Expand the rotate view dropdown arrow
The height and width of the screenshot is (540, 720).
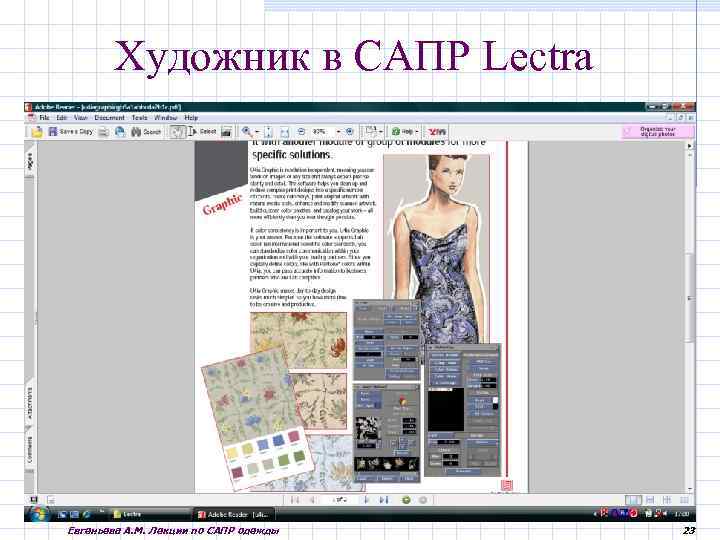point(381,132)
